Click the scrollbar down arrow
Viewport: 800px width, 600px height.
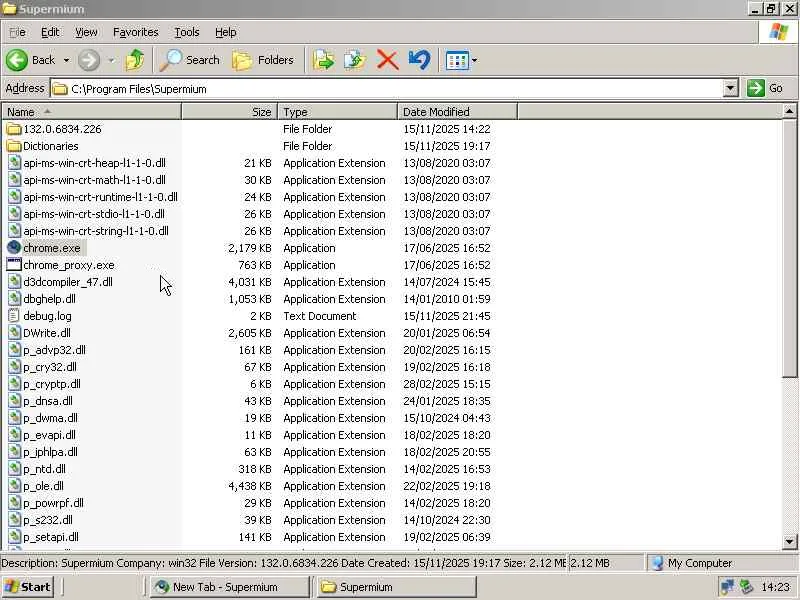(x=789, y=541)
